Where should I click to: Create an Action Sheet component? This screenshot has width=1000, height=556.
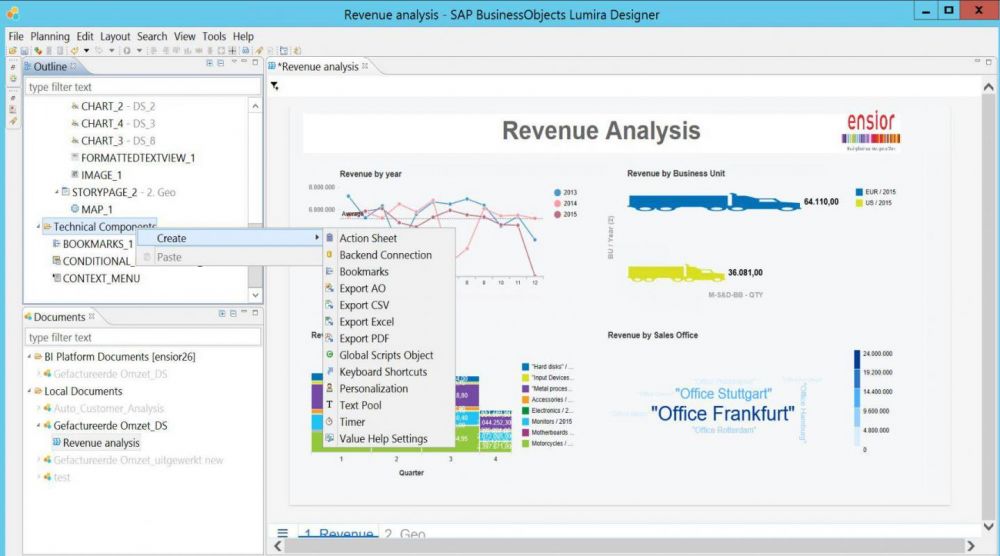coord(390,238)
